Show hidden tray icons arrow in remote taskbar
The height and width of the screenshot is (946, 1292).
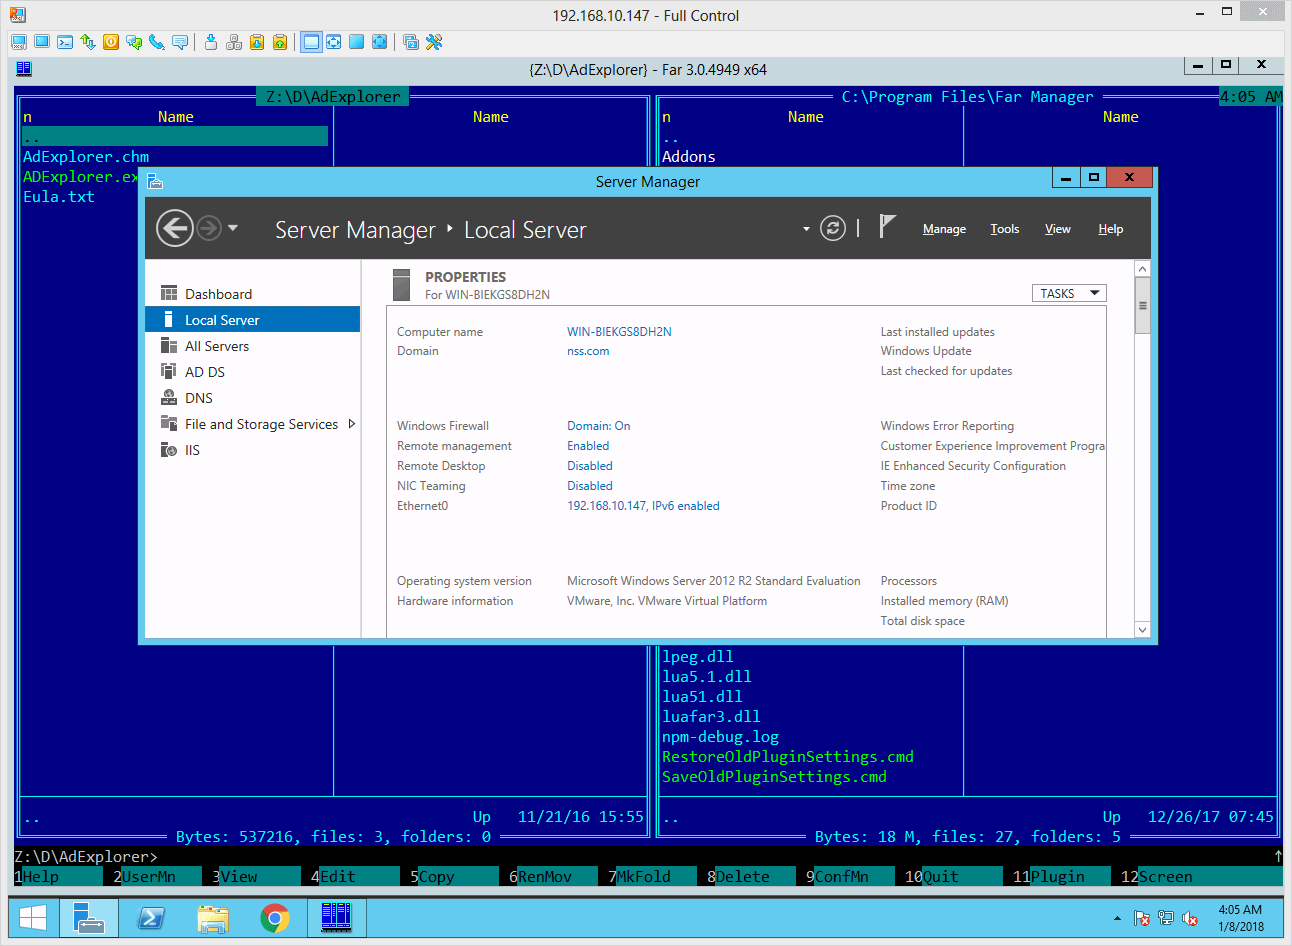tap(1117, 918)
